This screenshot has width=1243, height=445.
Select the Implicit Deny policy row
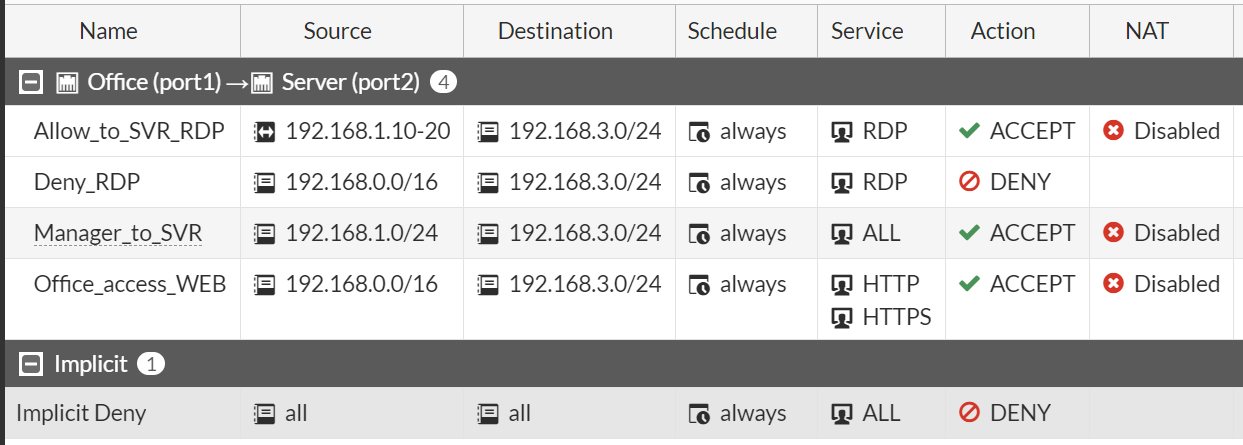(81, 413)
